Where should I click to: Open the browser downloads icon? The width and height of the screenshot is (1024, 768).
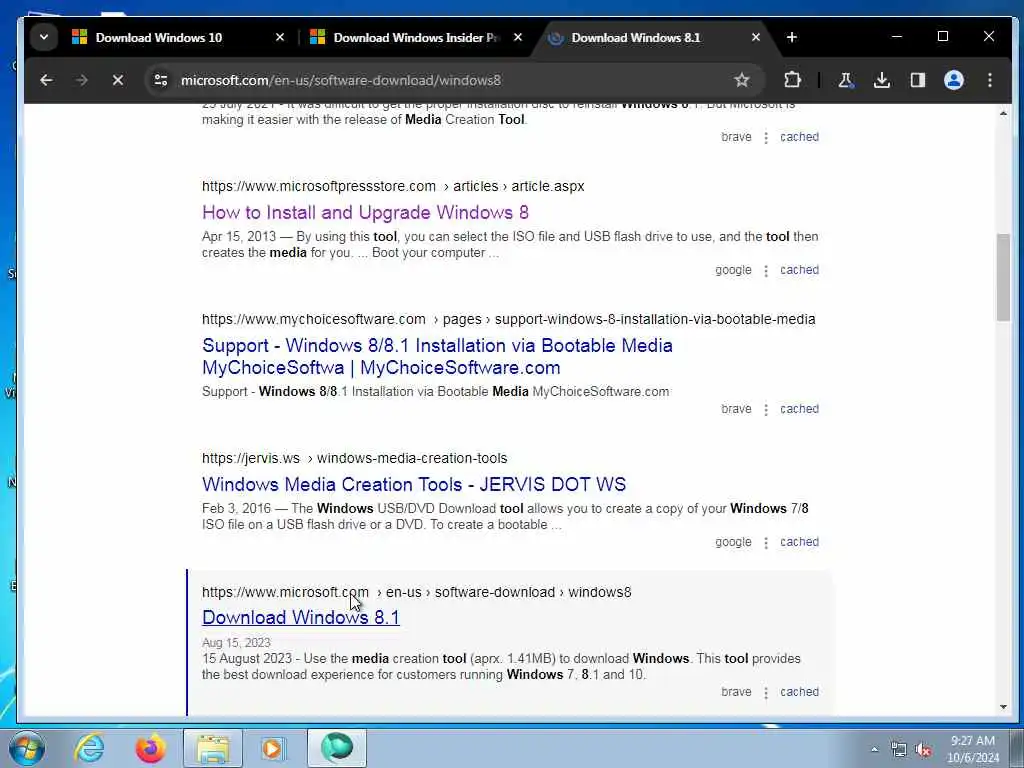pos(882,80)
